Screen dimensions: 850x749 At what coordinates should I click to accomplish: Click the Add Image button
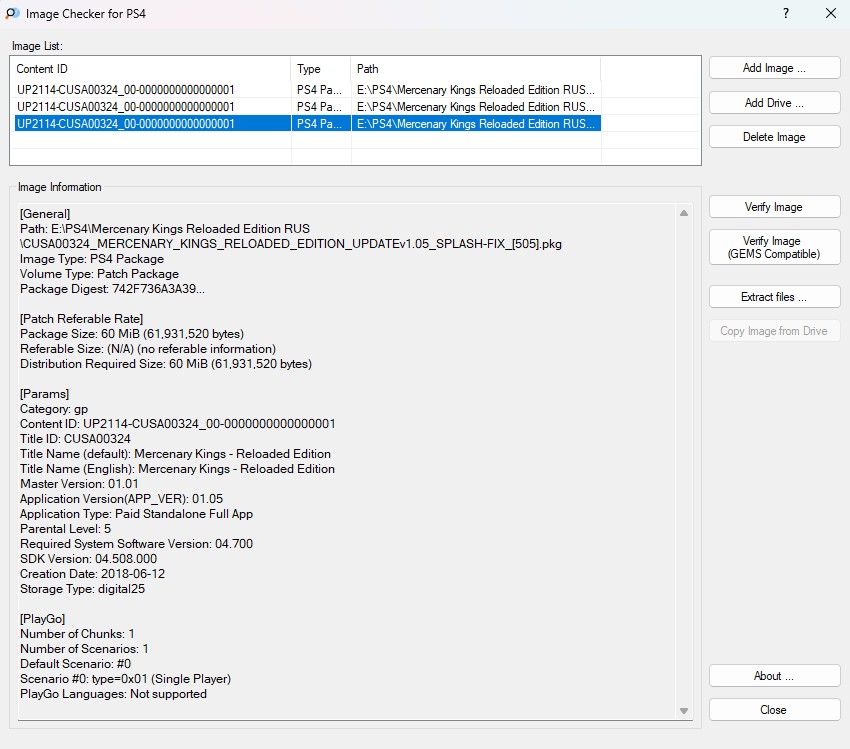point(774,68)
